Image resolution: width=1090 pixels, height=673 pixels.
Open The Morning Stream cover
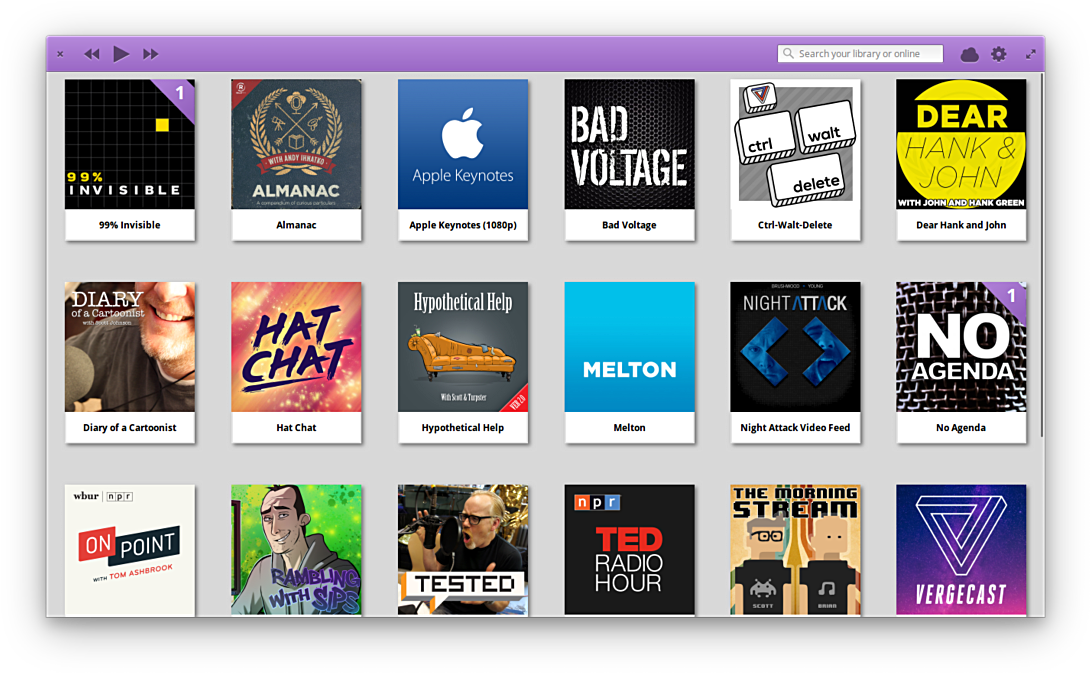coord(795,550)
